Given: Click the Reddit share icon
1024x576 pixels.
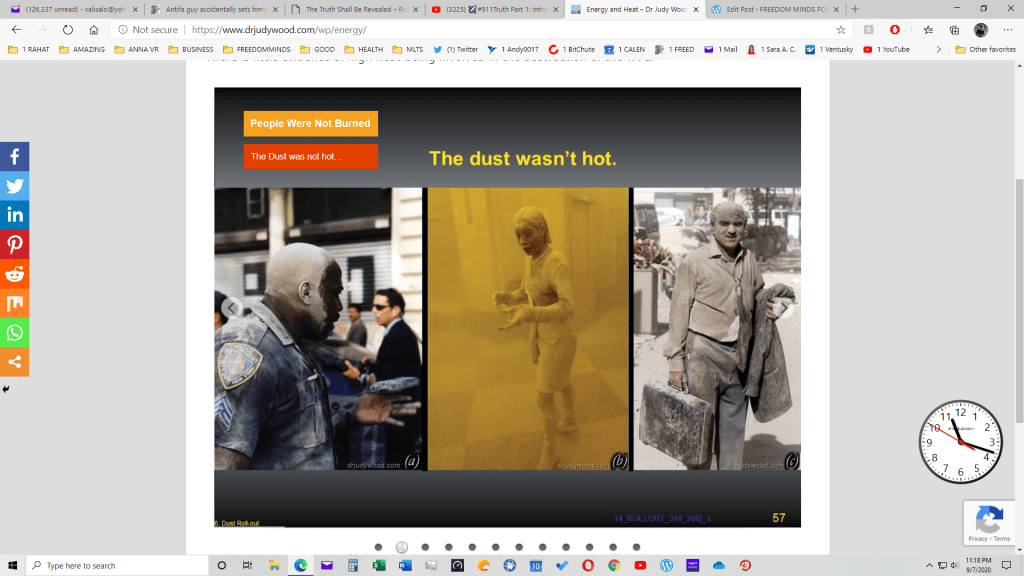Looking at the screenshot, I should [15, 274].
